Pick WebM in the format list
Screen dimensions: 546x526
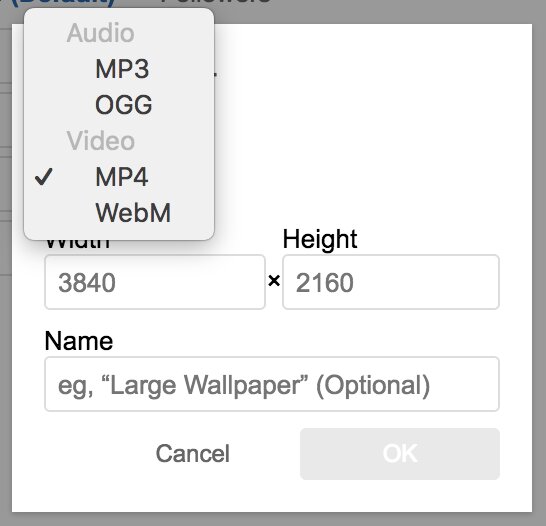coord(119,213)
